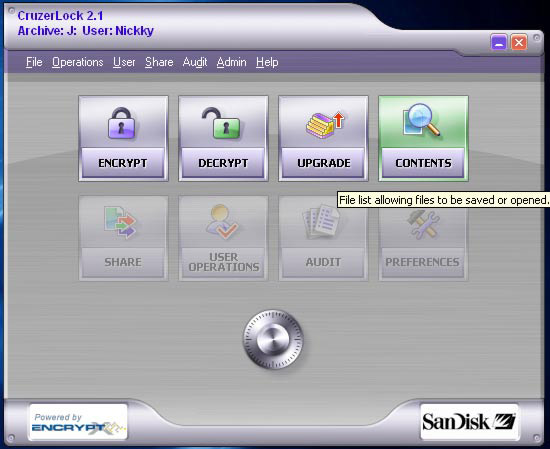Screen dimensions: 550x449
Task: Open the Share menu
Action: point(159,62)
